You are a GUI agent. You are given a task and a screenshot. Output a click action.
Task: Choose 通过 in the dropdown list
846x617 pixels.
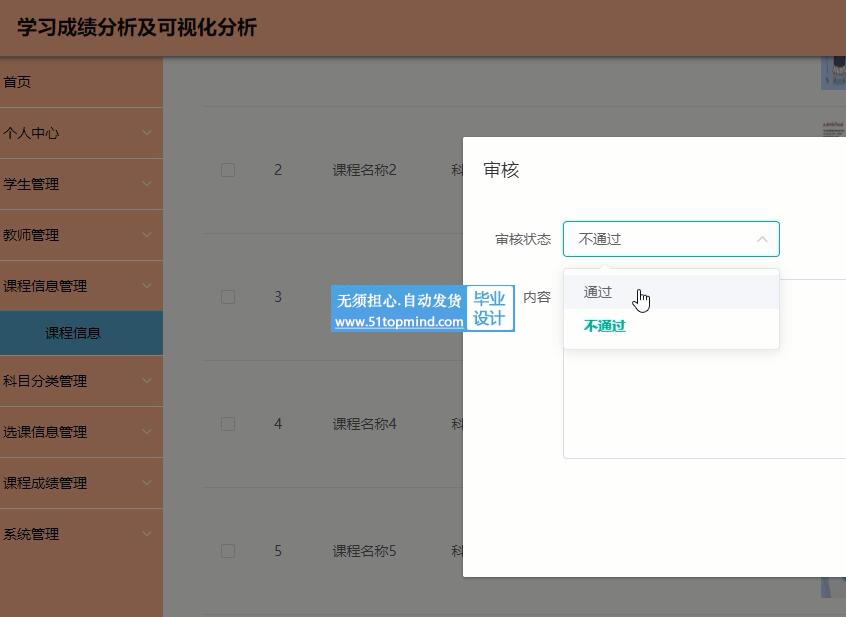point(671,292)
